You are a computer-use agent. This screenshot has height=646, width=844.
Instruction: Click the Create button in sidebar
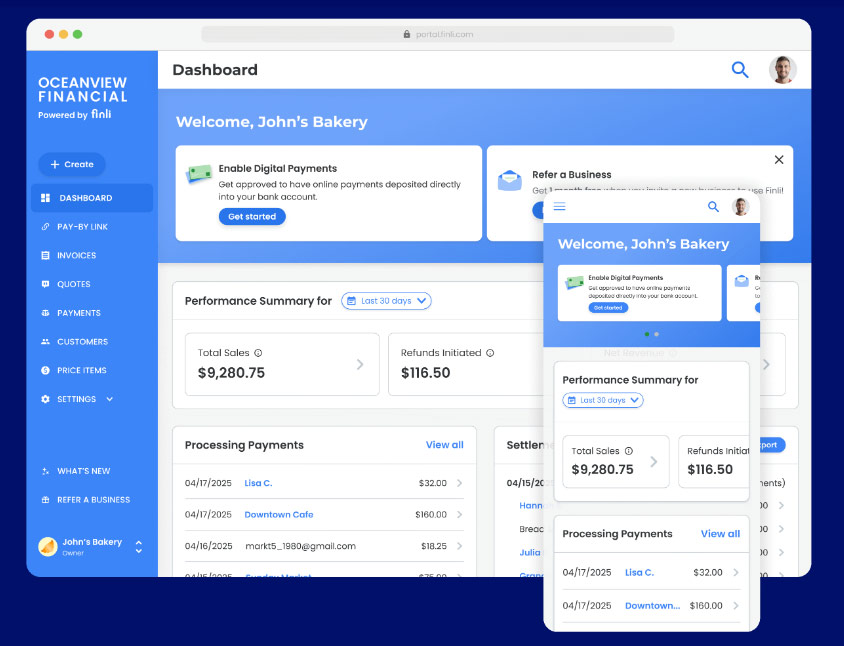72,164
